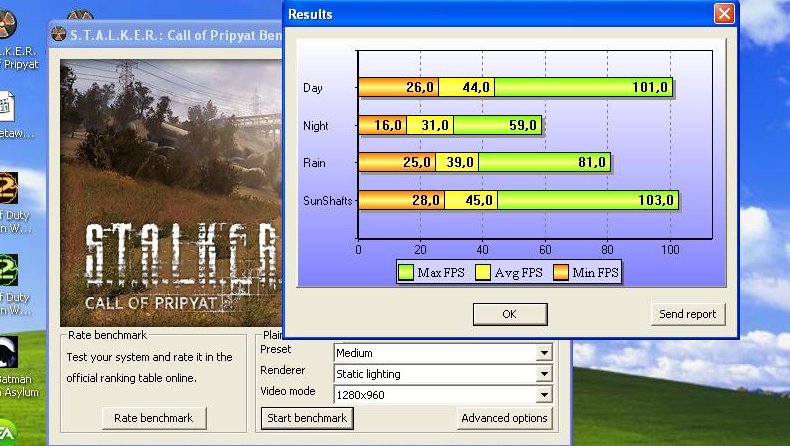The image size is (790, 446).
Task: Click the Rain max value 81,0
Action: [x=591, y=162]
